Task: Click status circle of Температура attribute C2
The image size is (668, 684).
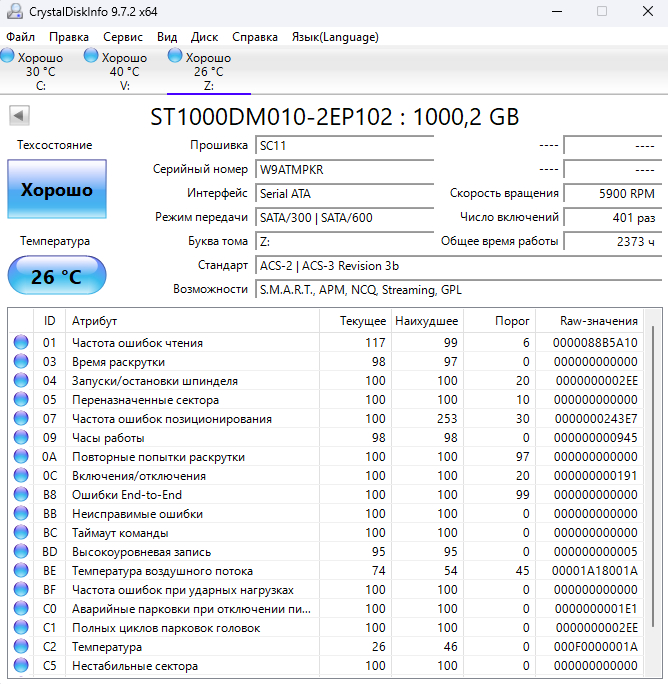Action: tap(21, 647)
